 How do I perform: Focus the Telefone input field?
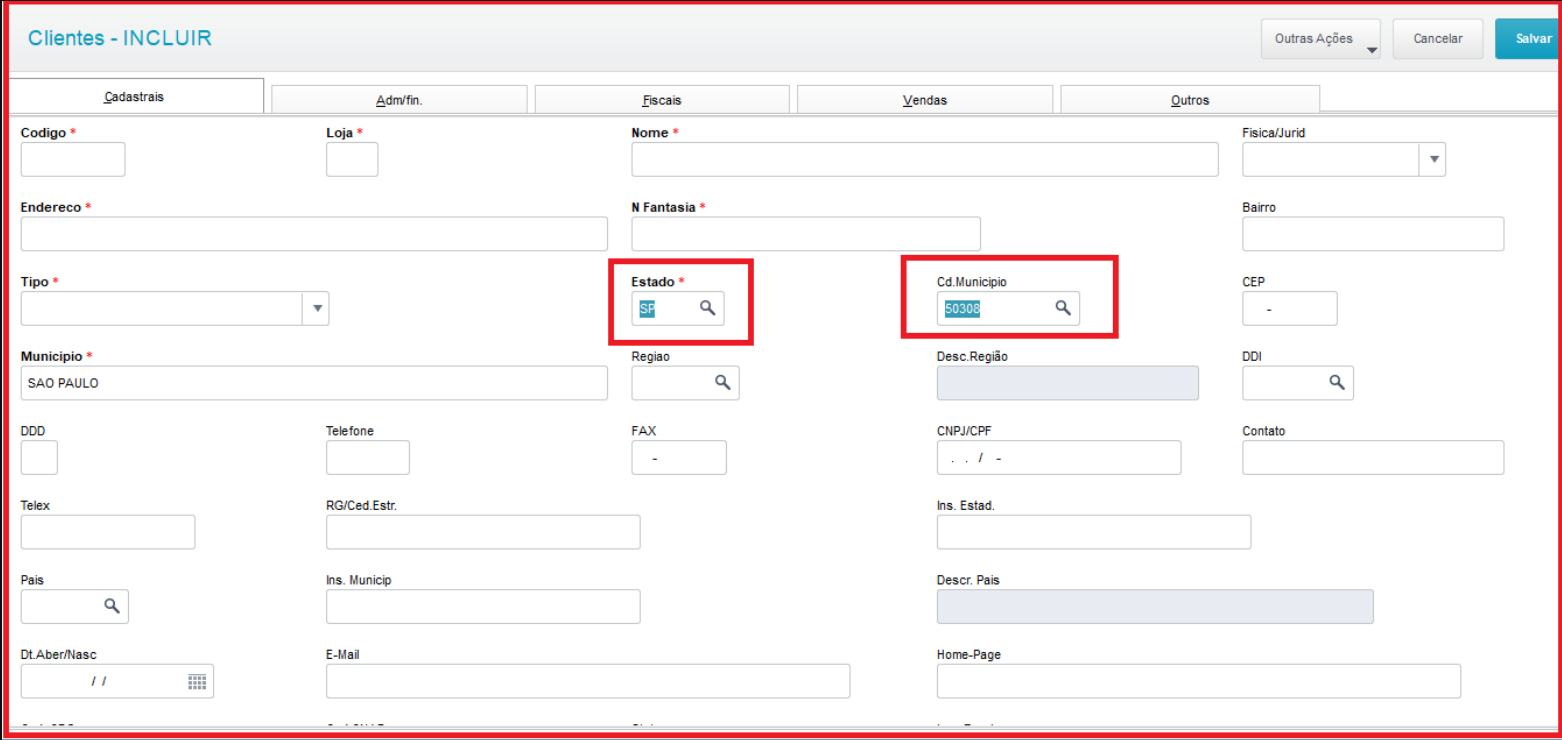pyautogui.click(x=368, y=457)
